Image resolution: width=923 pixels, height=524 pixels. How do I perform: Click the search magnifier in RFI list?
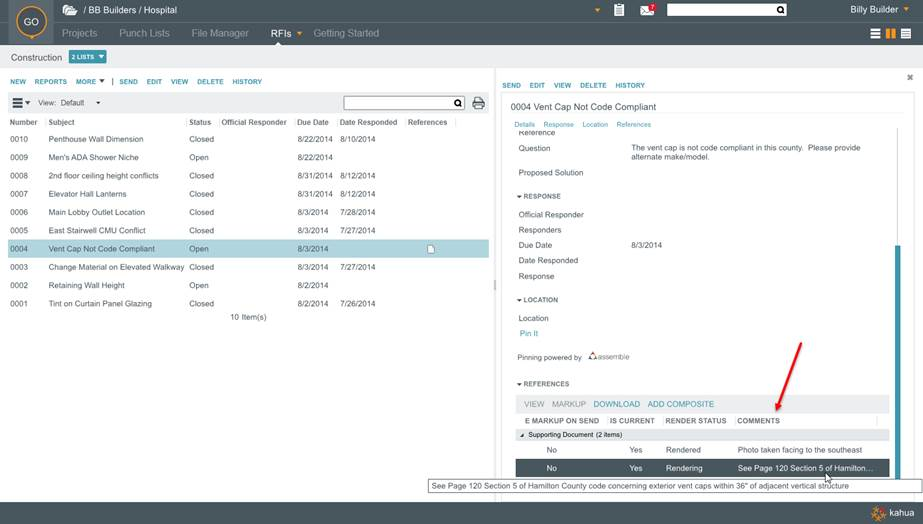click(x=458, y=103)
